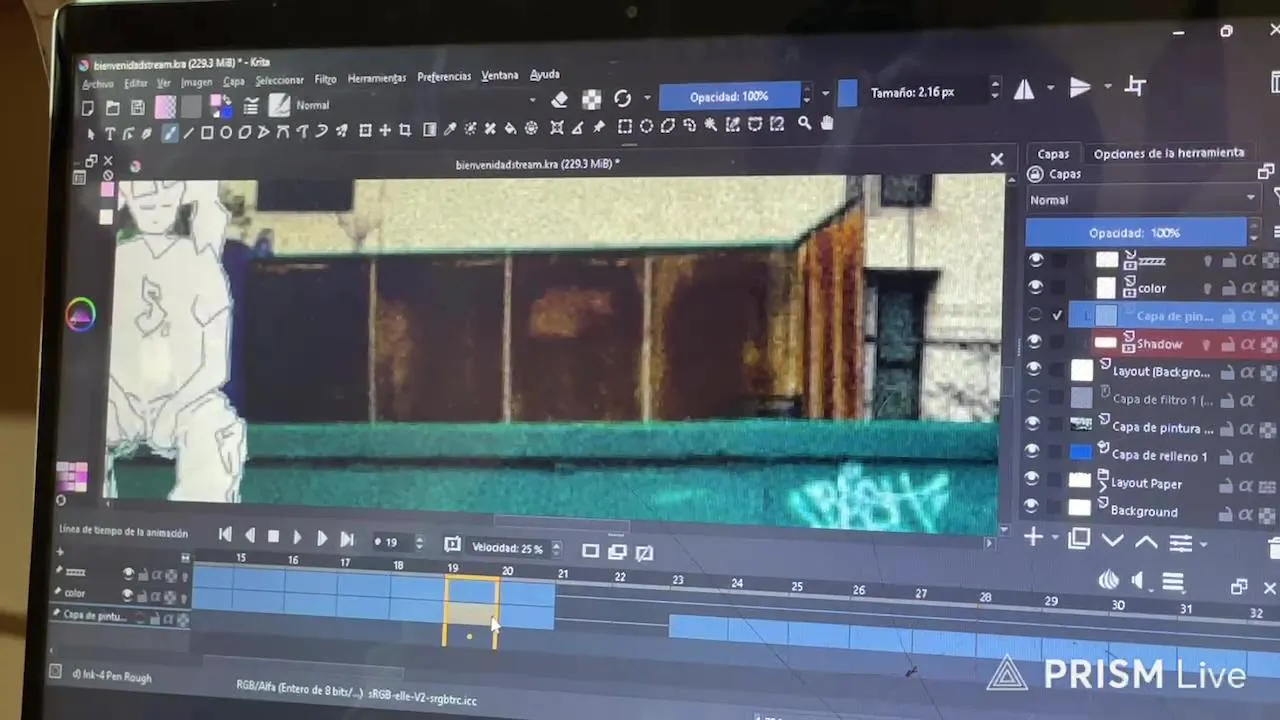This screenshot has height=720, width=1280.
Task: Reload original brush preset icon
Action: 622,98
